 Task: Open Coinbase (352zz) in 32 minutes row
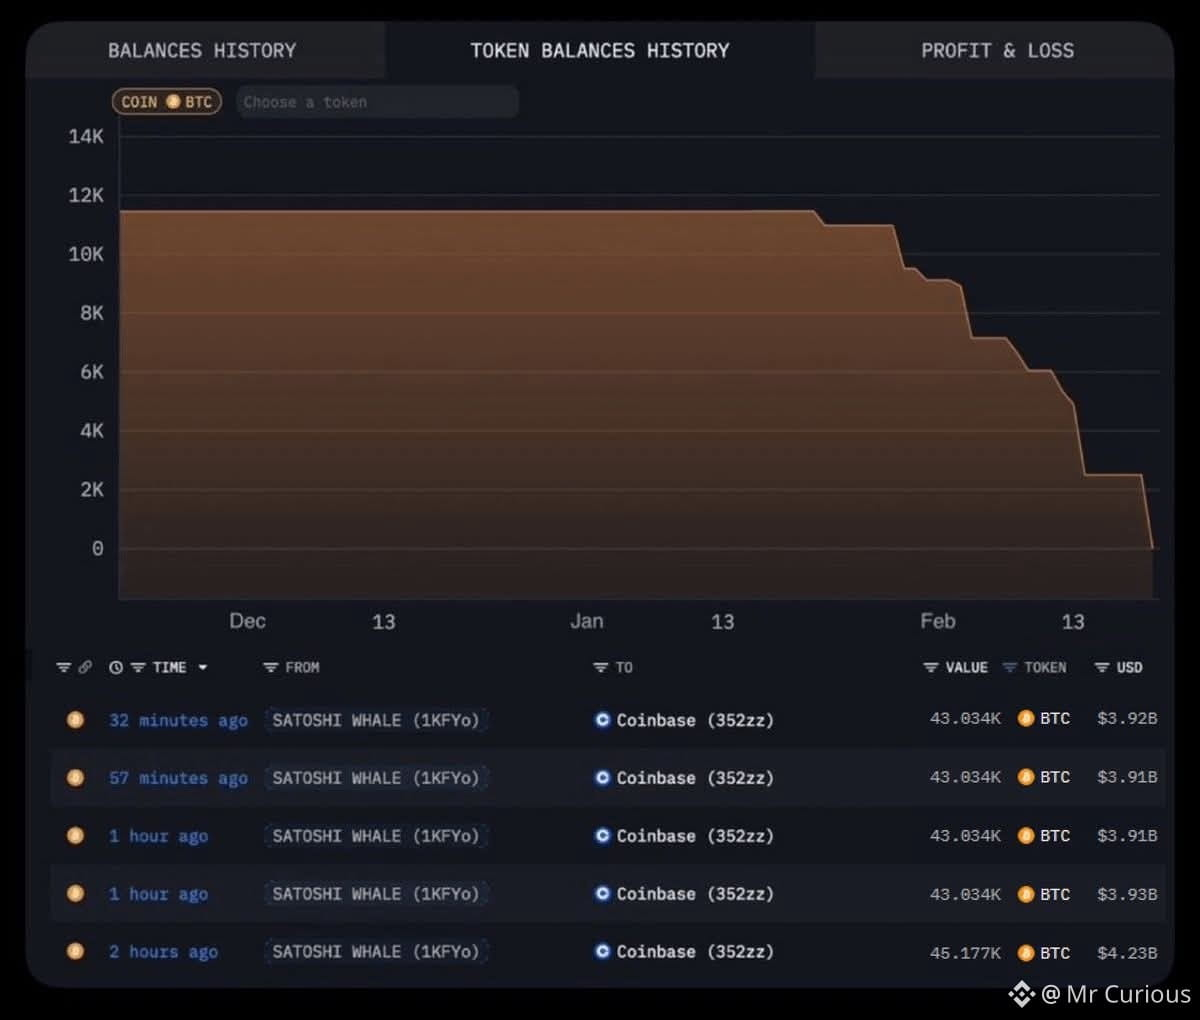point(695,720)
